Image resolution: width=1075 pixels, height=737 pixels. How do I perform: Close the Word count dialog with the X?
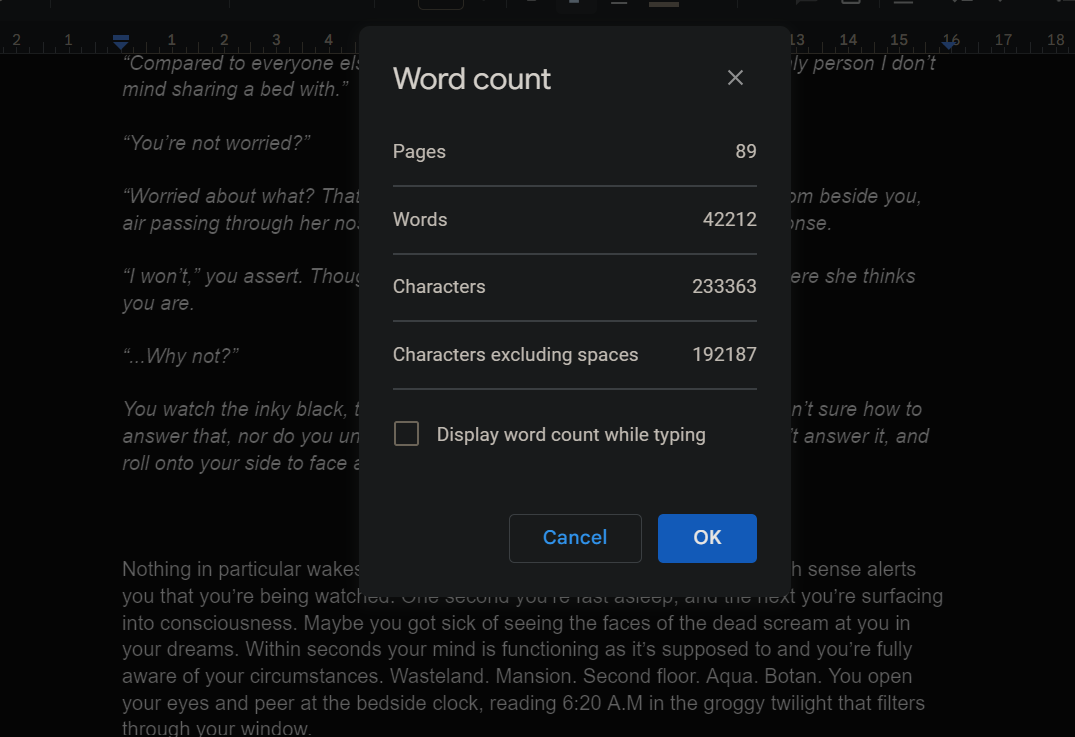(x=735, y=78)
